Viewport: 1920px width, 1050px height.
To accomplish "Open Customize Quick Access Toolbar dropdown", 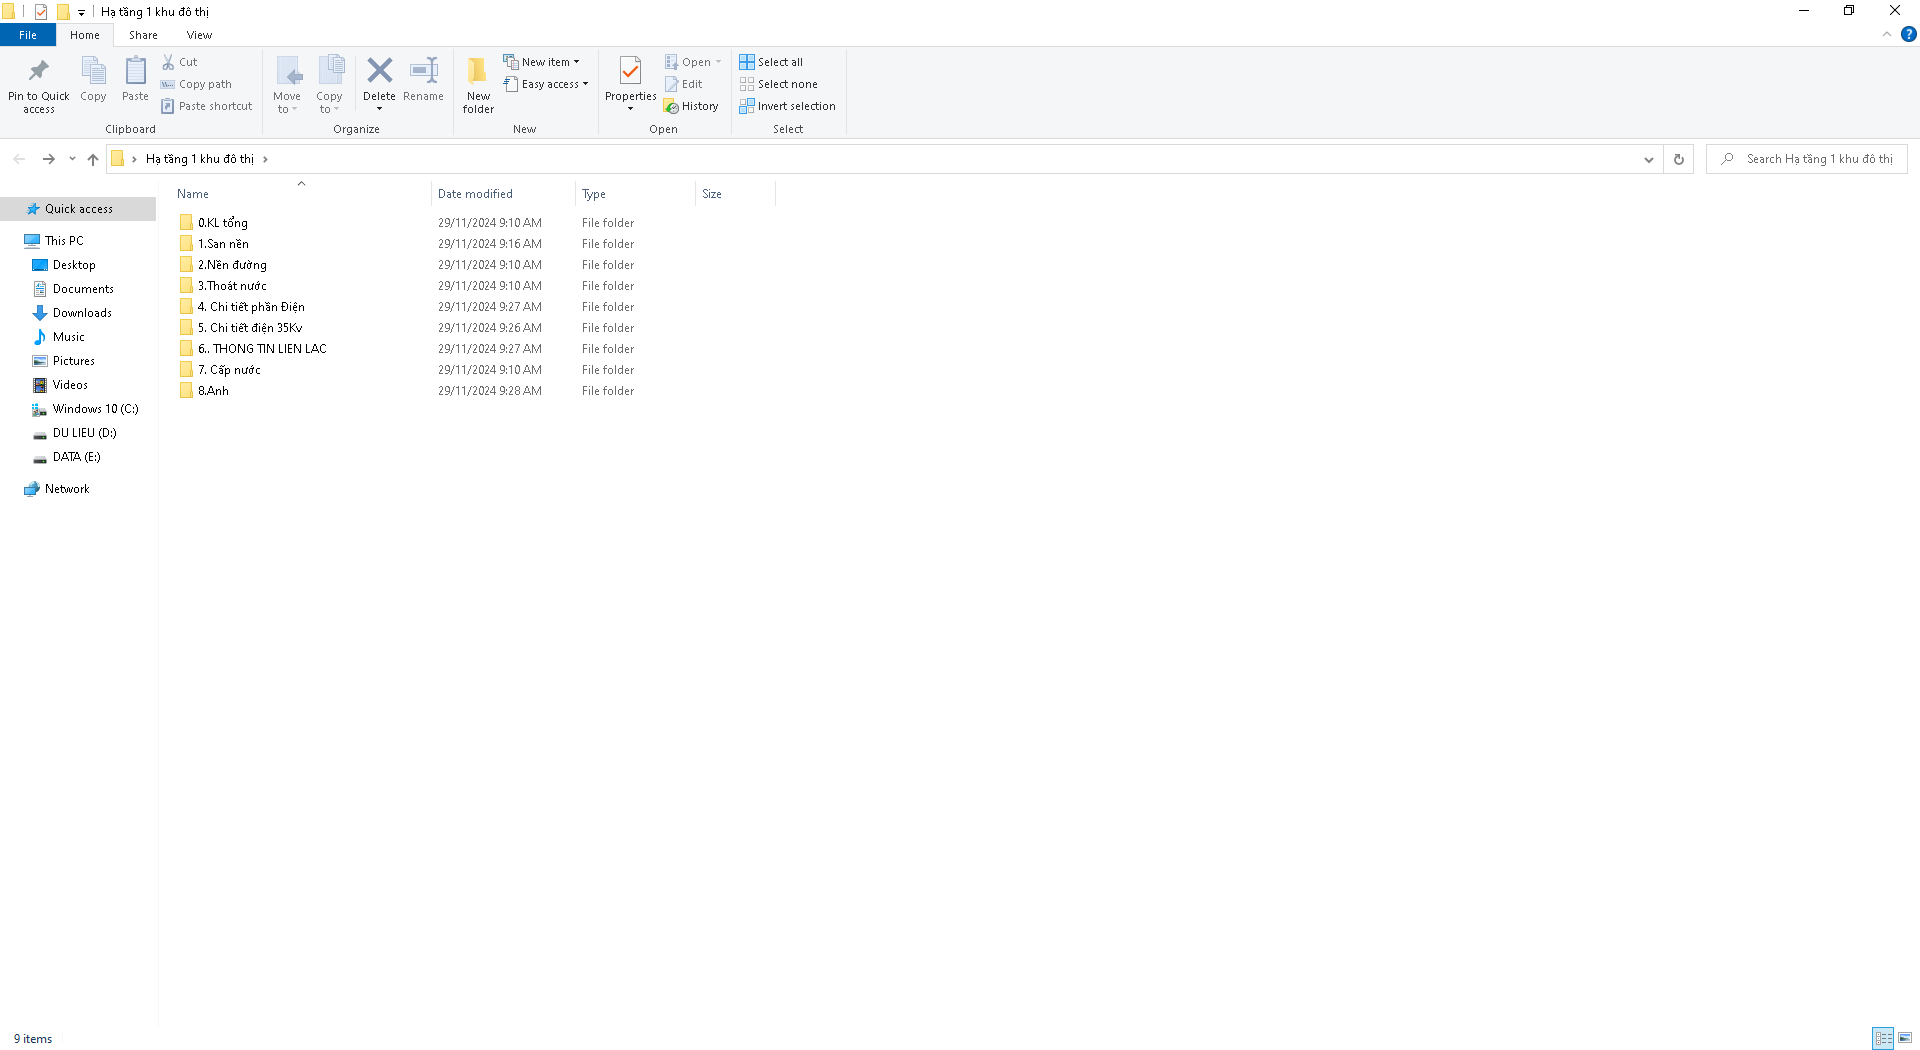I will coord(81,12).
